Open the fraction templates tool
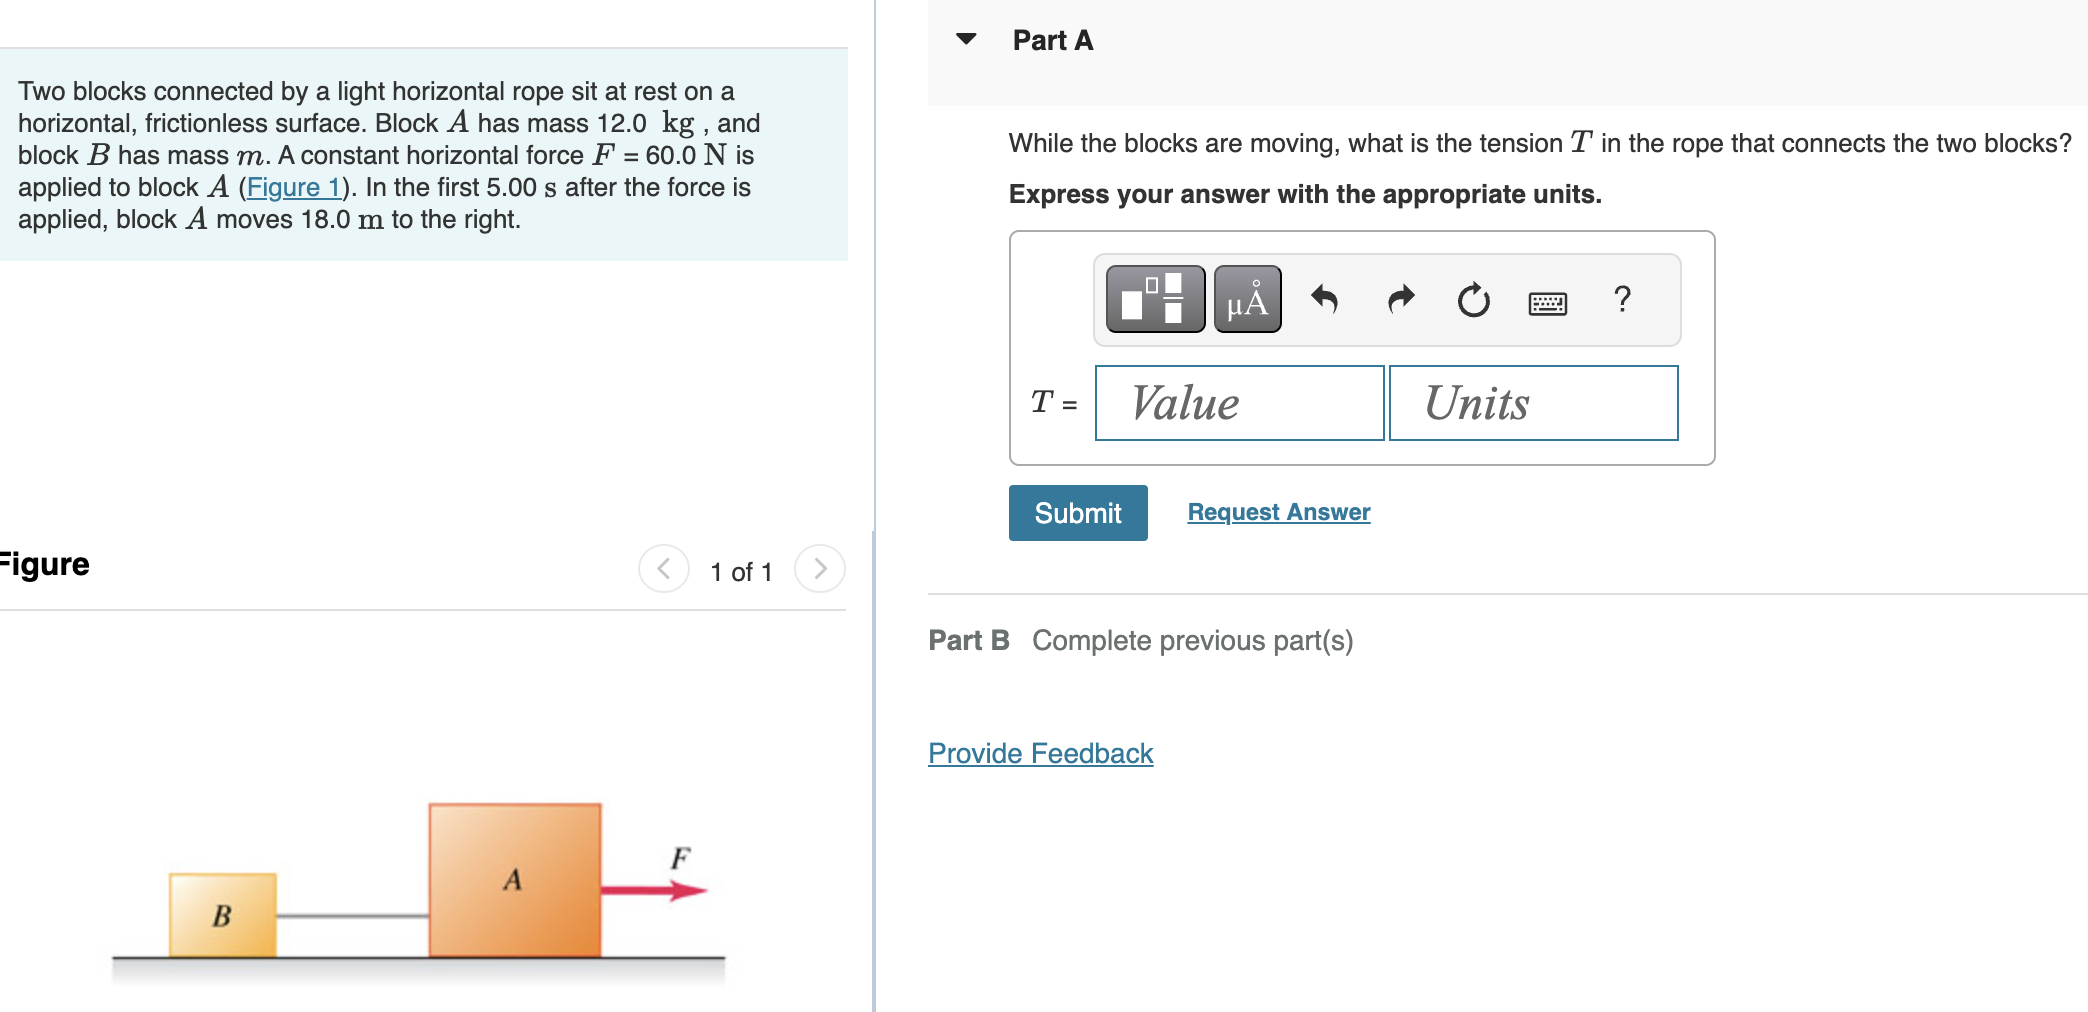The width and height of the screenshot is (2088, 1012). [x=1155, y=299]
